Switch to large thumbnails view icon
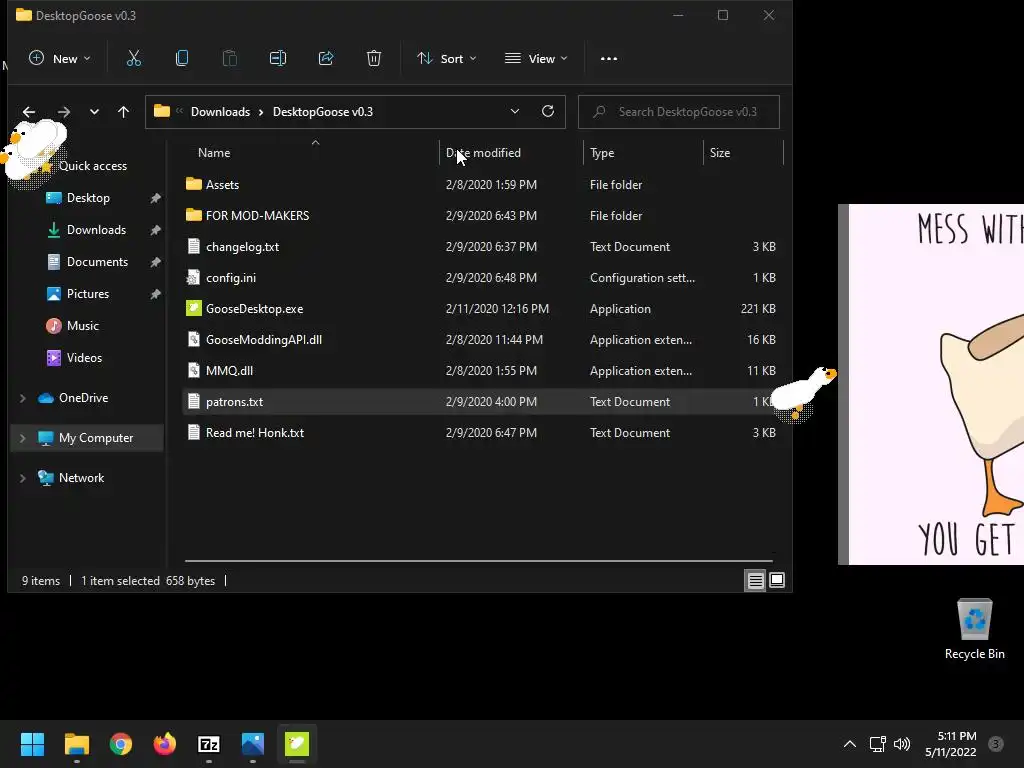 [776, 580]
